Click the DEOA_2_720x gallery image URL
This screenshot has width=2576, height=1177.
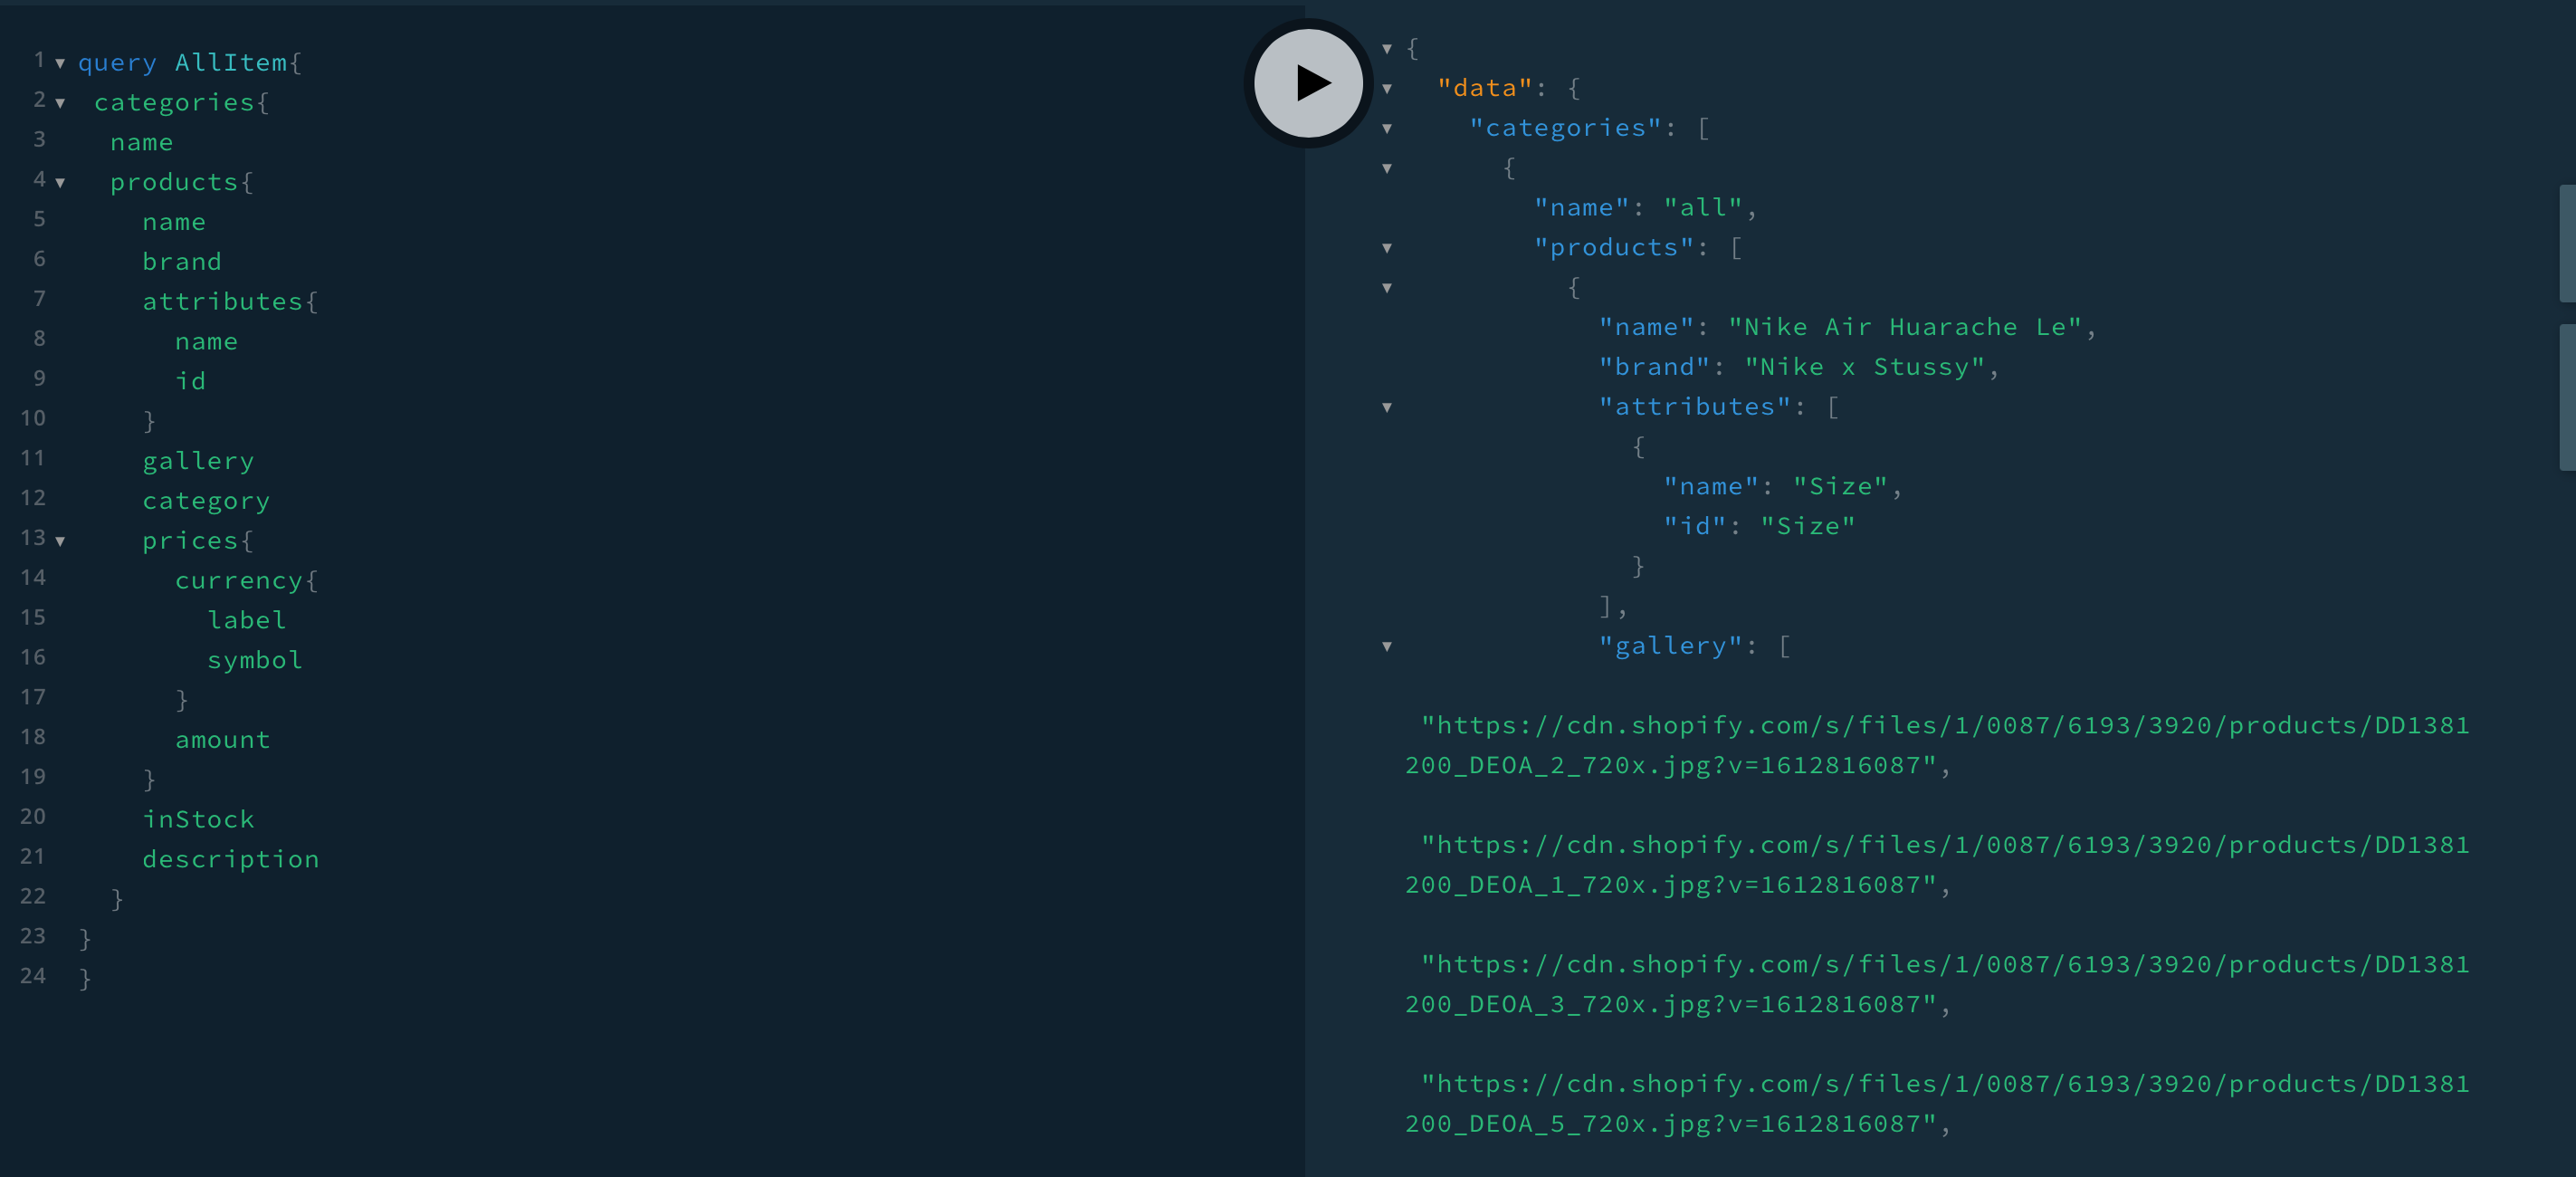coord(1937,745)
